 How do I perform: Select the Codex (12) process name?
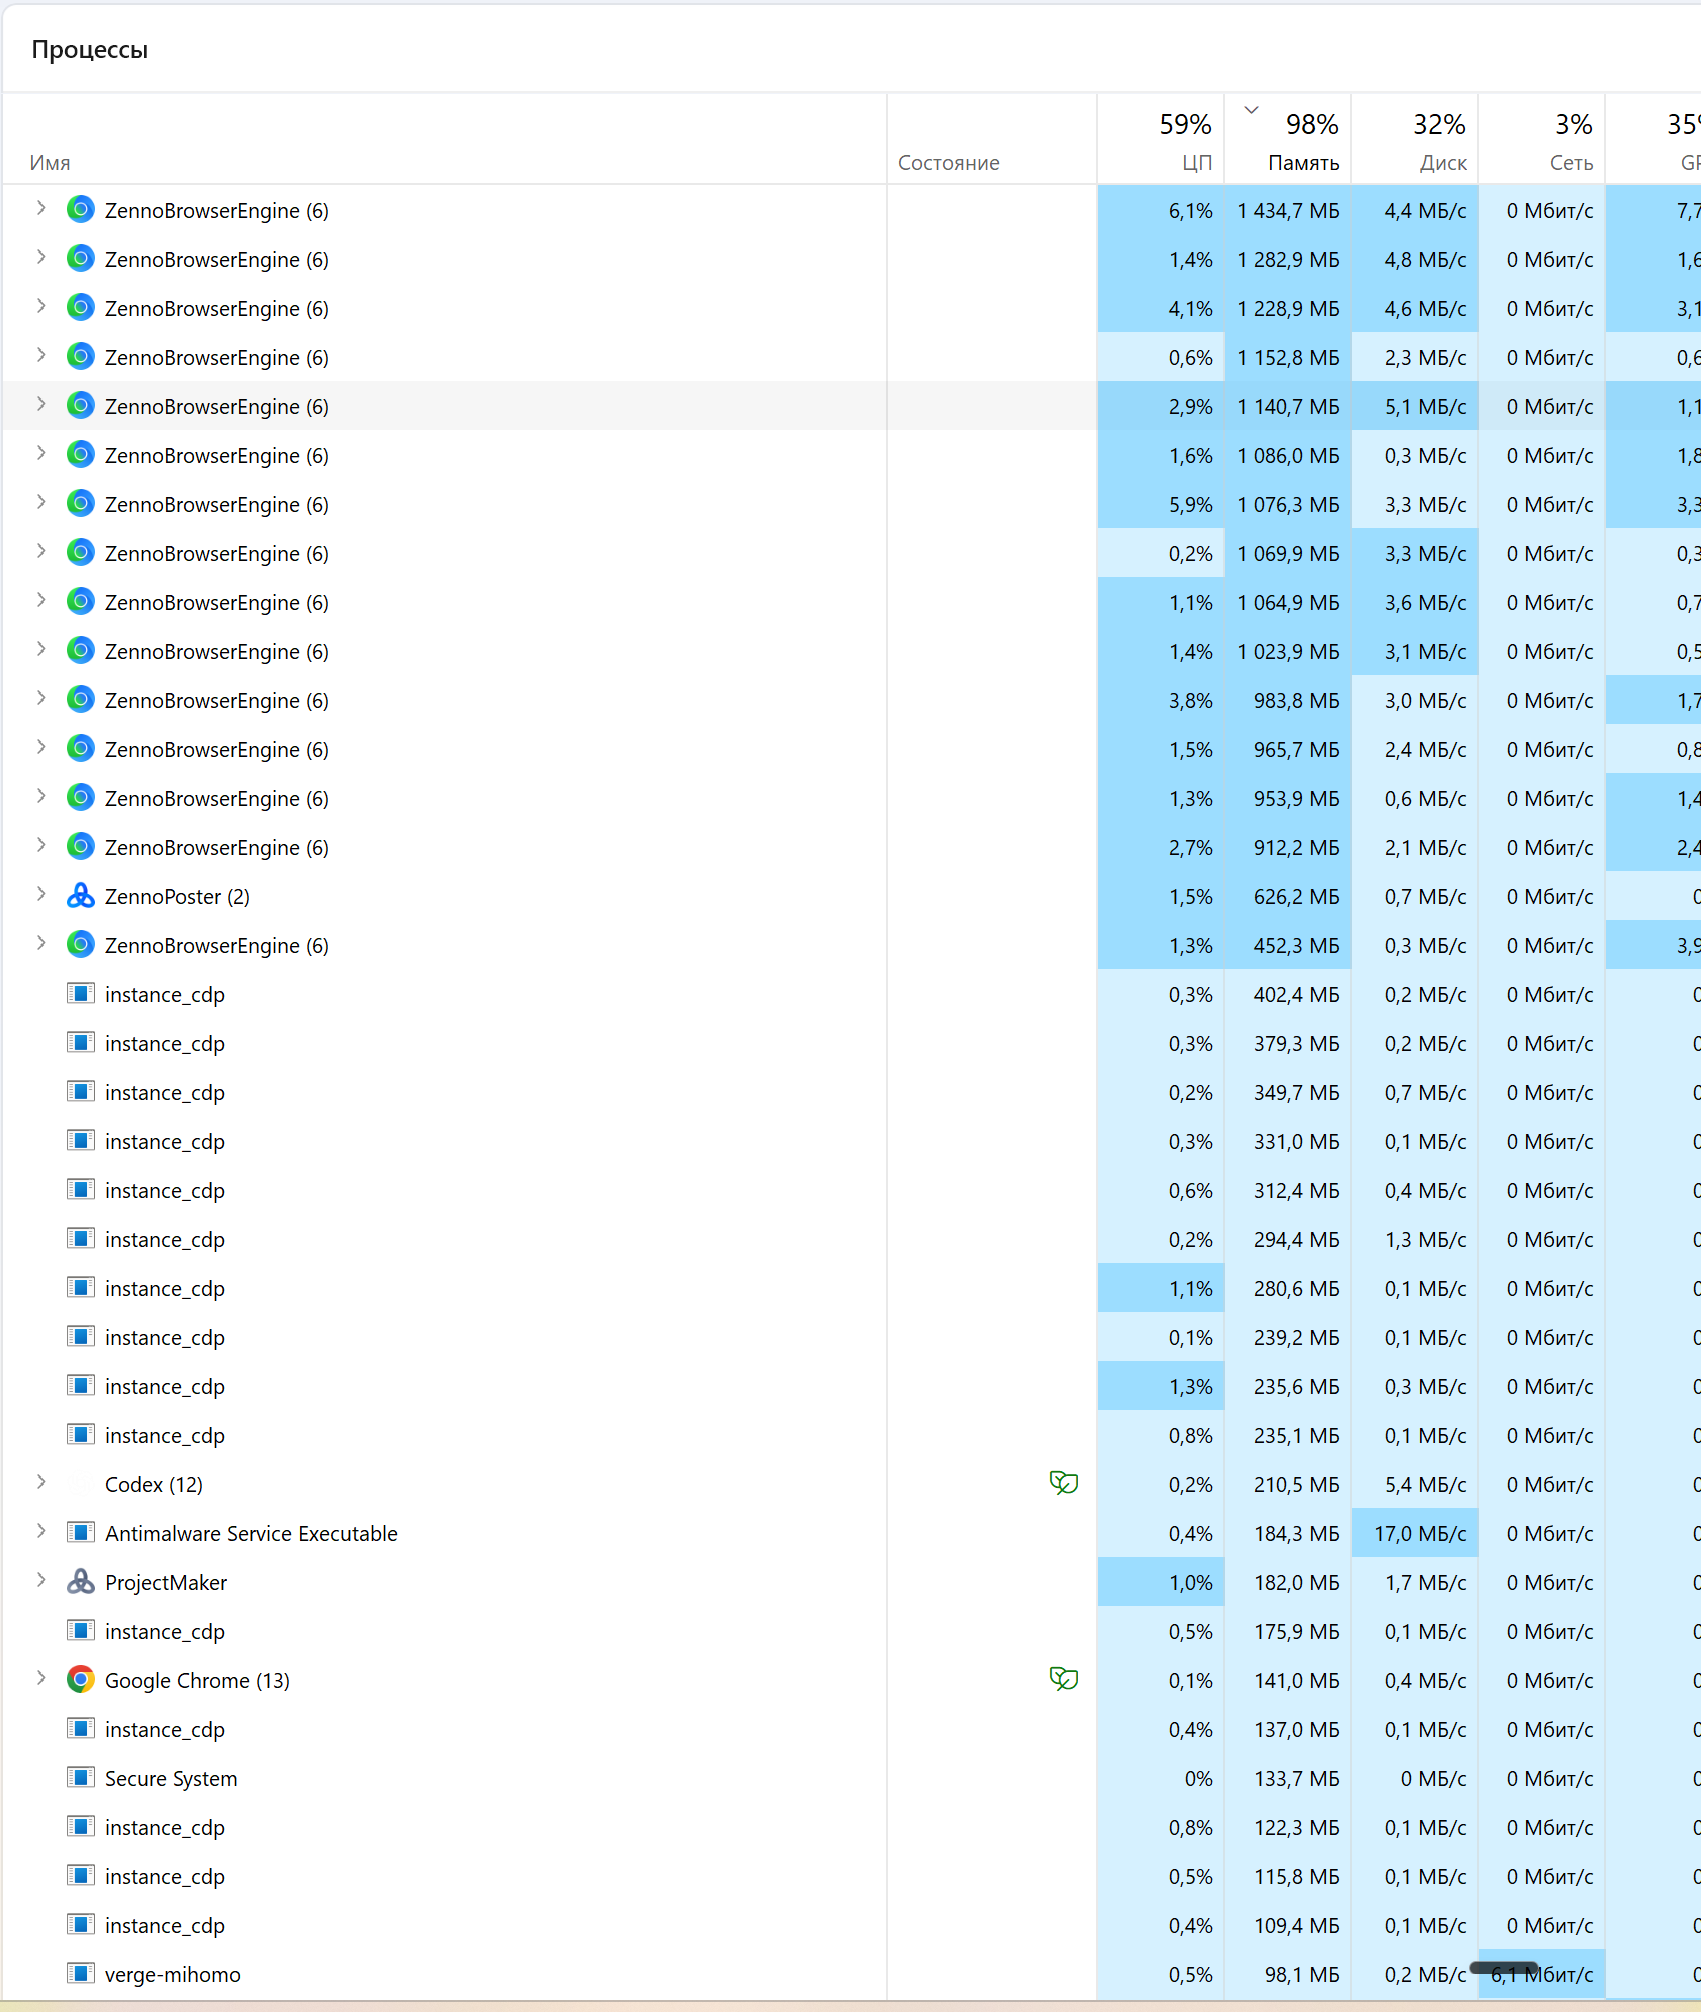point(154,1485)
